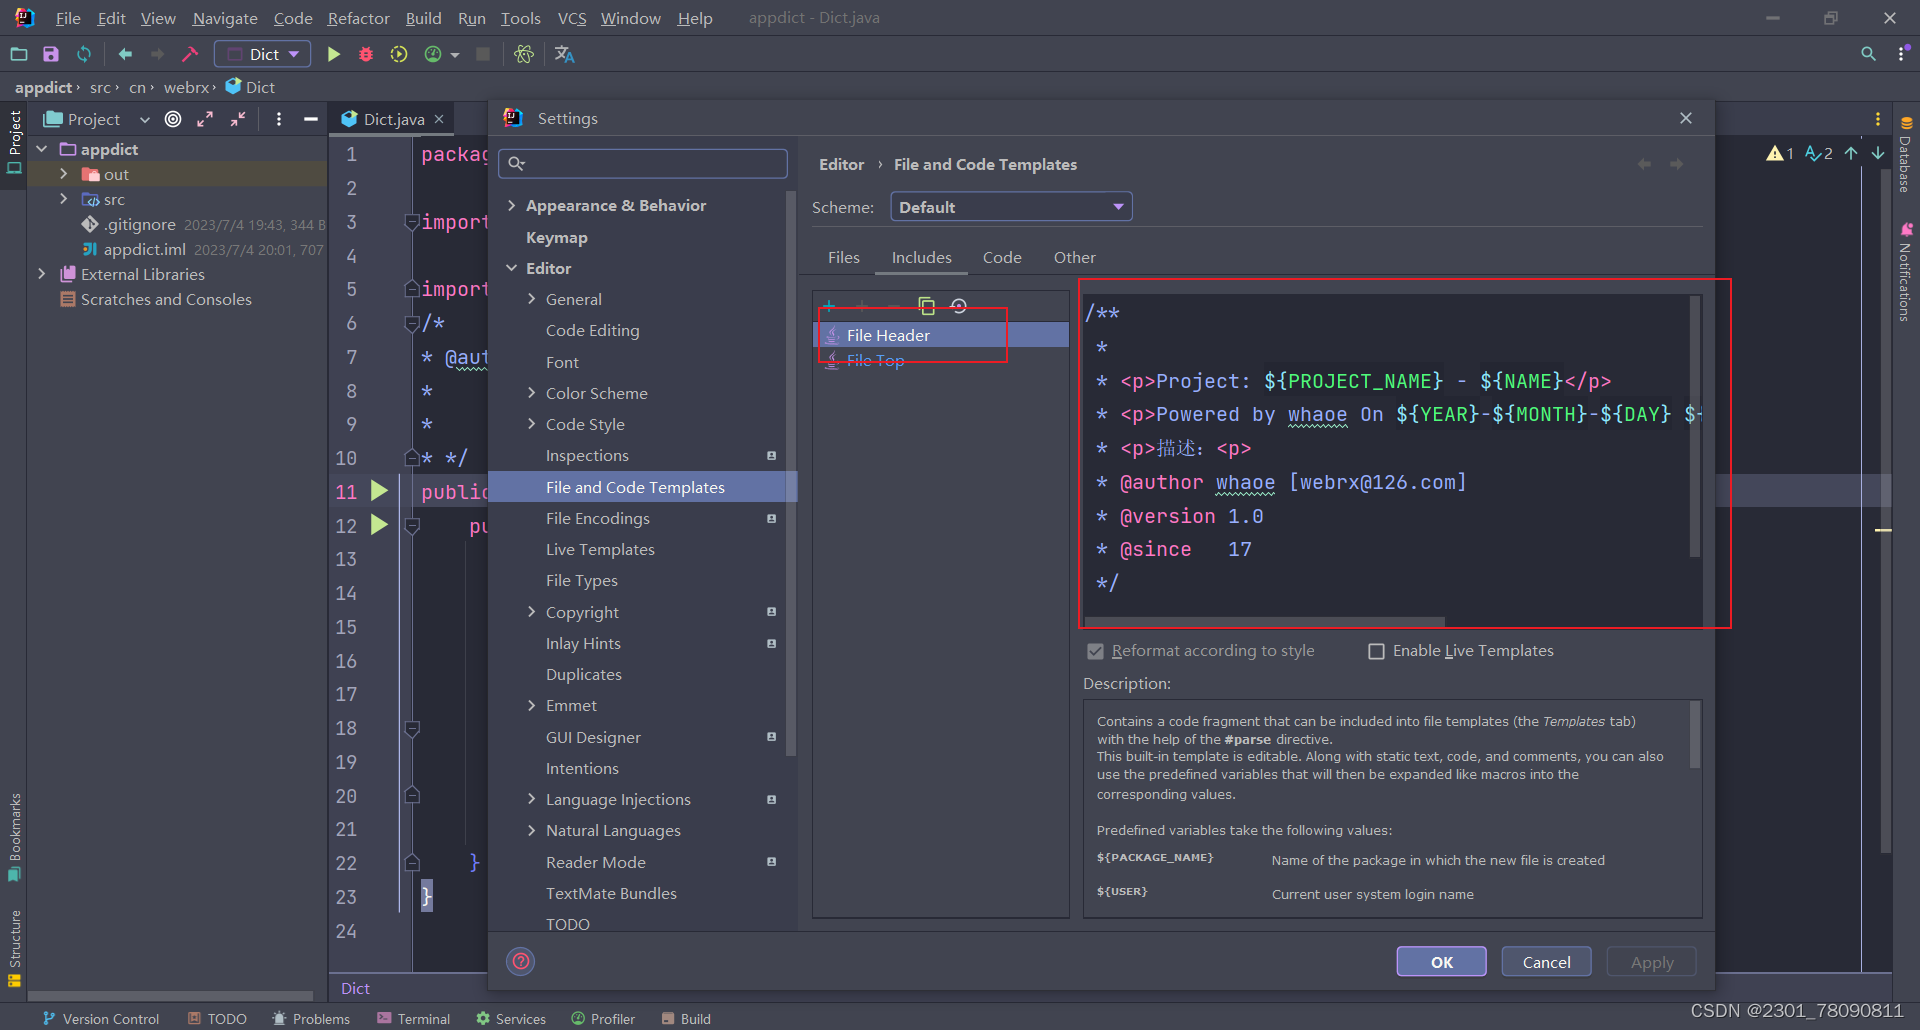
Task: Expand the Code Style settings node
Action: pyautogui.click(x=532, y=424)
